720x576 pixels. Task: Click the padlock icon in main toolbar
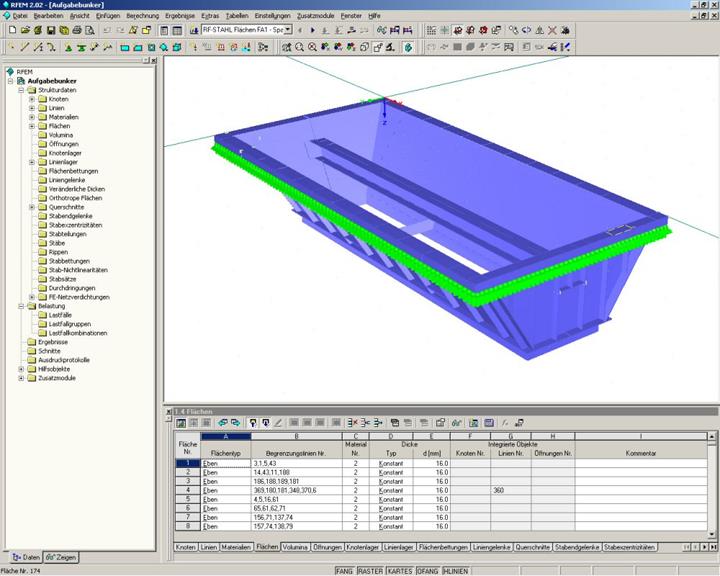click(x=146, y=30)
